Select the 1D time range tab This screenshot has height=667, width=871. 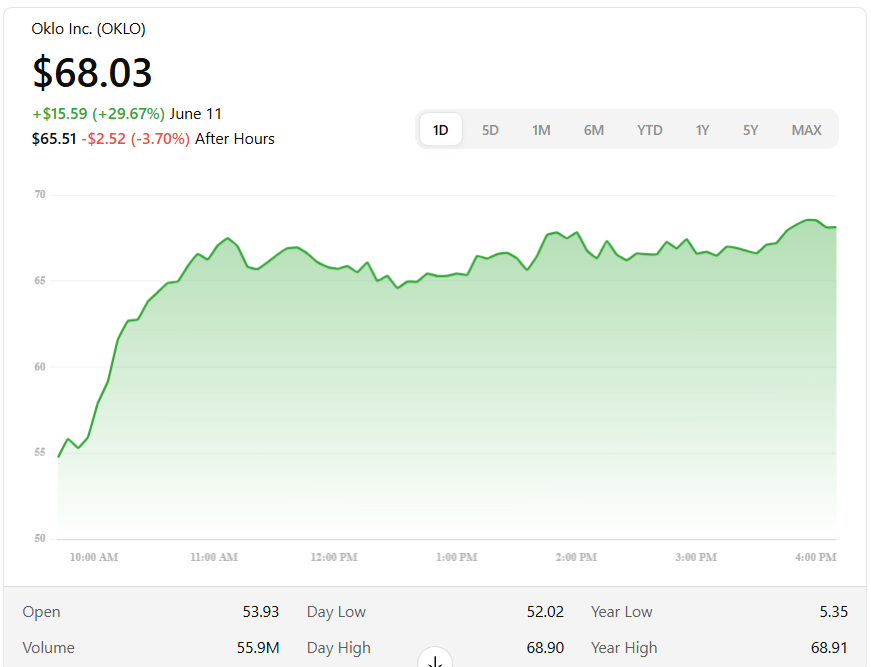[440, 130]
